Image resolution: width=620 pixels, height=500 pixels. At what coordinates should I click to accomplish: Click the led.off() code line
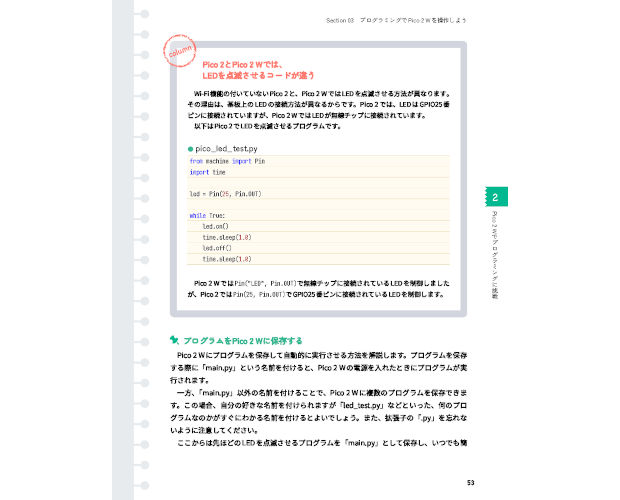tap(217, 248)
